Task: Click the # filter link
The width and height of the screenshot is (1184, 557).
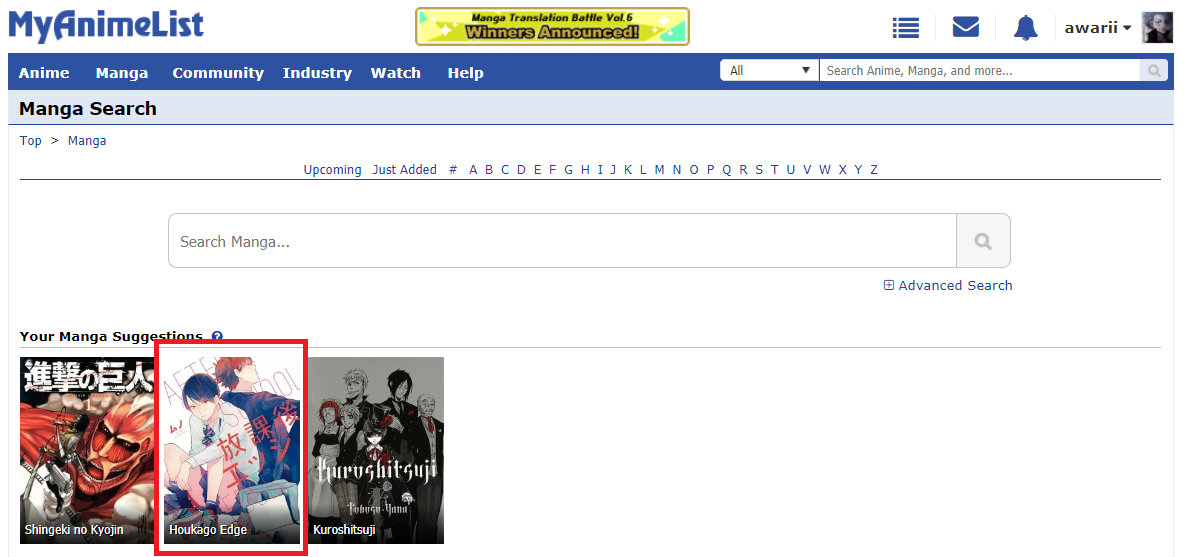Action: click(x=453, y=170)
